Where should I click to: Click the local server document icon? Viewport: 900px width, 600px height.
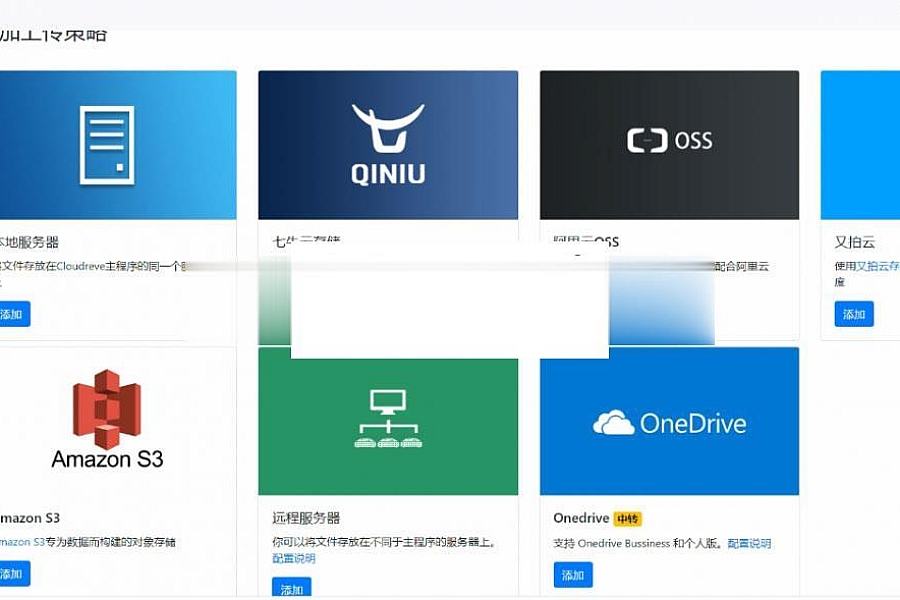(x=107, y=145)
